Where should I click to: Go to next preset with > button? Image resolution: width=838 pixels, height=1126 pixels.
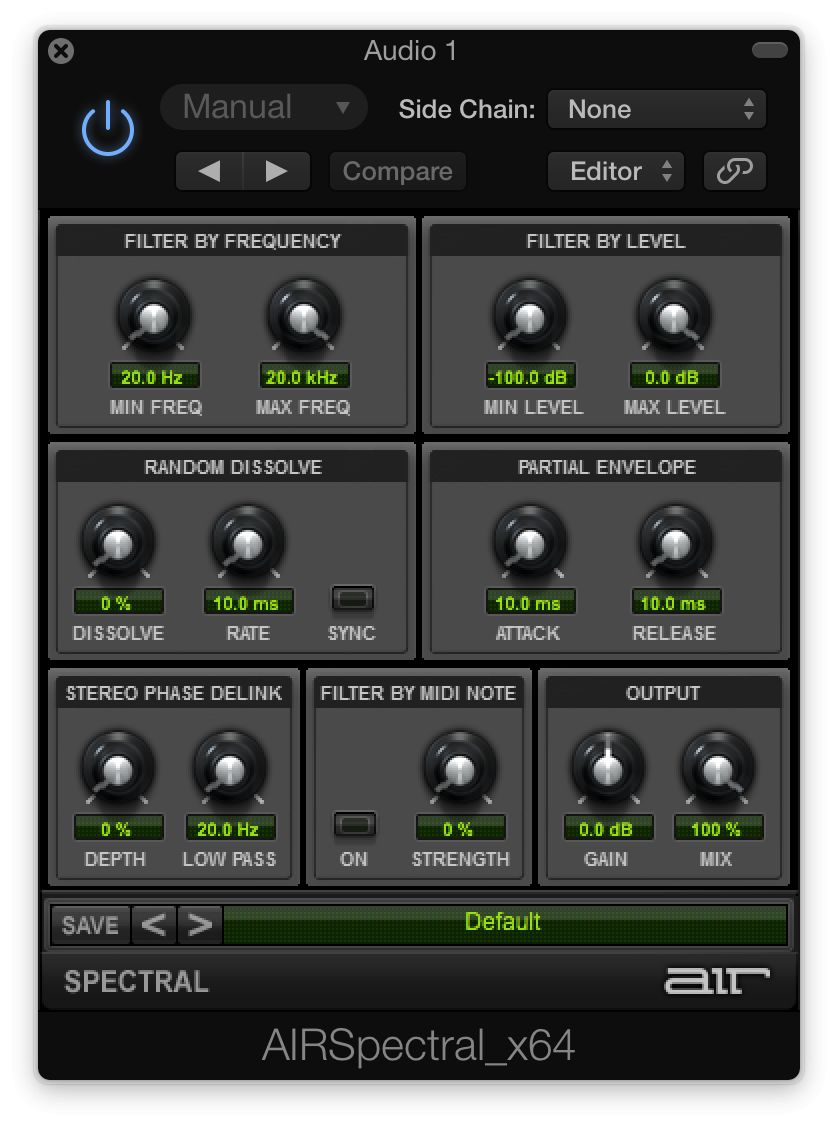tap(200, 925)
